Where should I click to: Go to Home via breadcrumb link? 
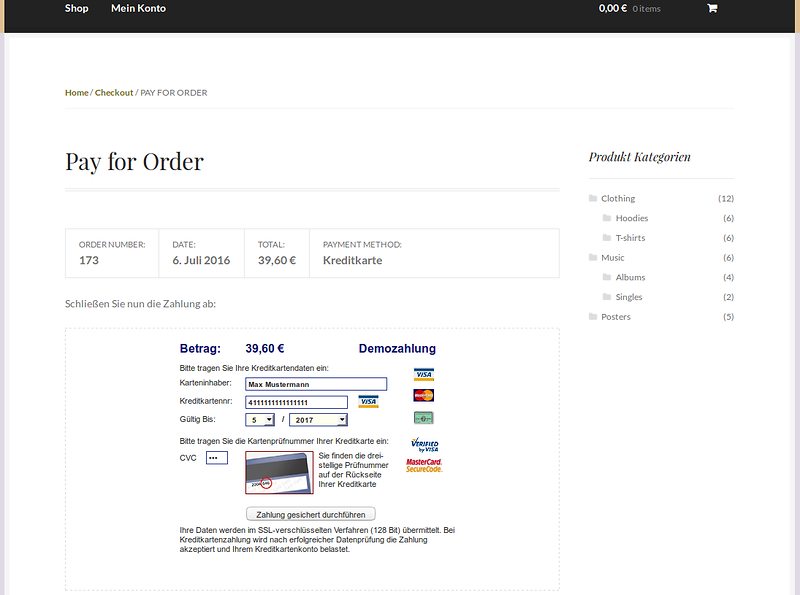click(76, 93)
